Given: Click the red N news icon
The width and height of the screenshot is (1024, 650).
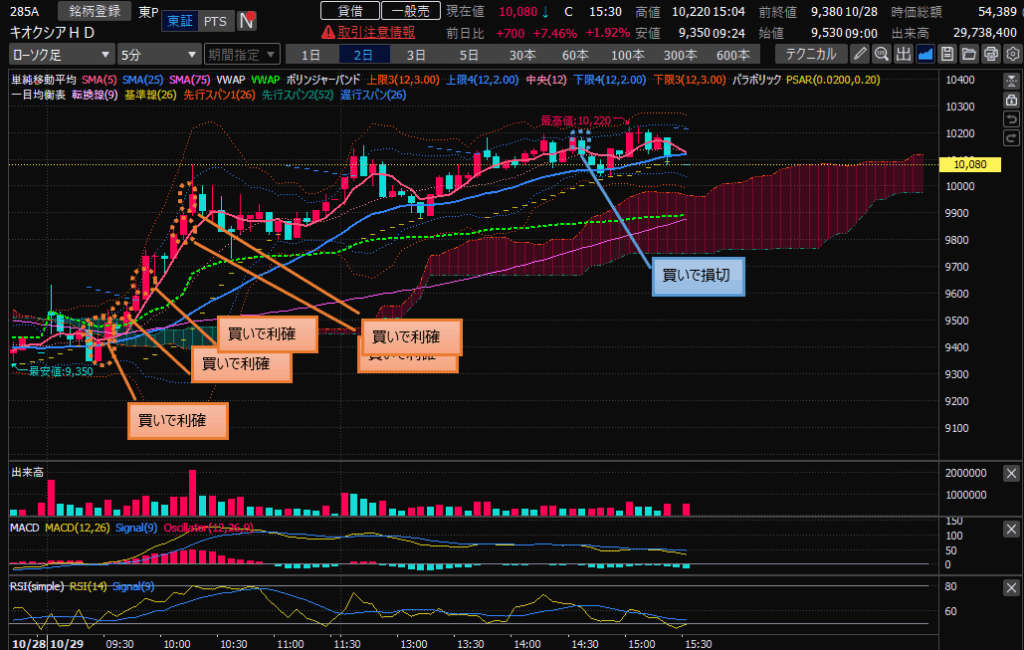Looking at the screenshot, I should pos(246,21).
